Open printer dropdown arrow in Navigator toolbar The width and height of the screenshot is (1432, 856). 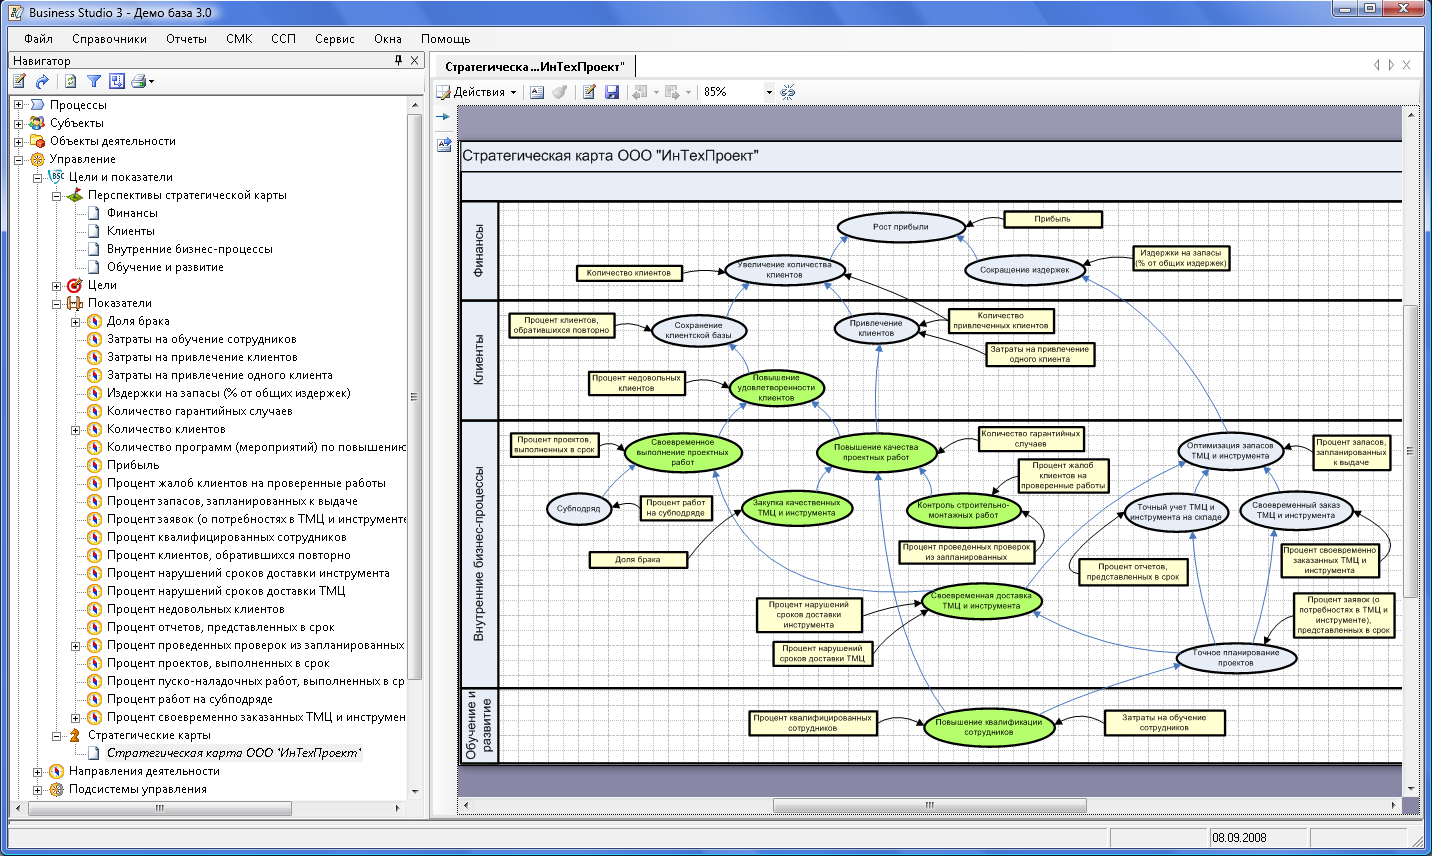click(152, 82)
